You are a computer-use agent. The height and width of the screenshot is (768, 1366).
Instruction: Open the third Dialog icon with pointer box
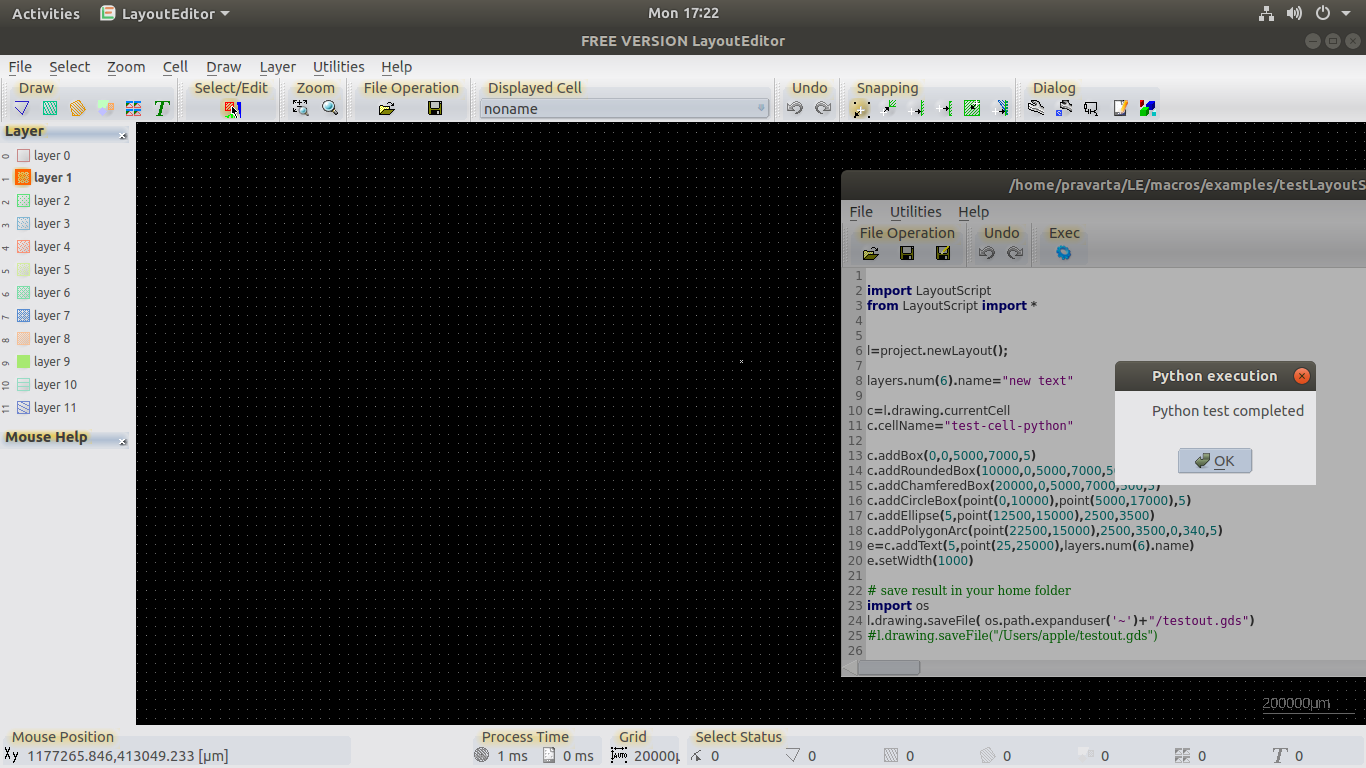(1092, 108)
